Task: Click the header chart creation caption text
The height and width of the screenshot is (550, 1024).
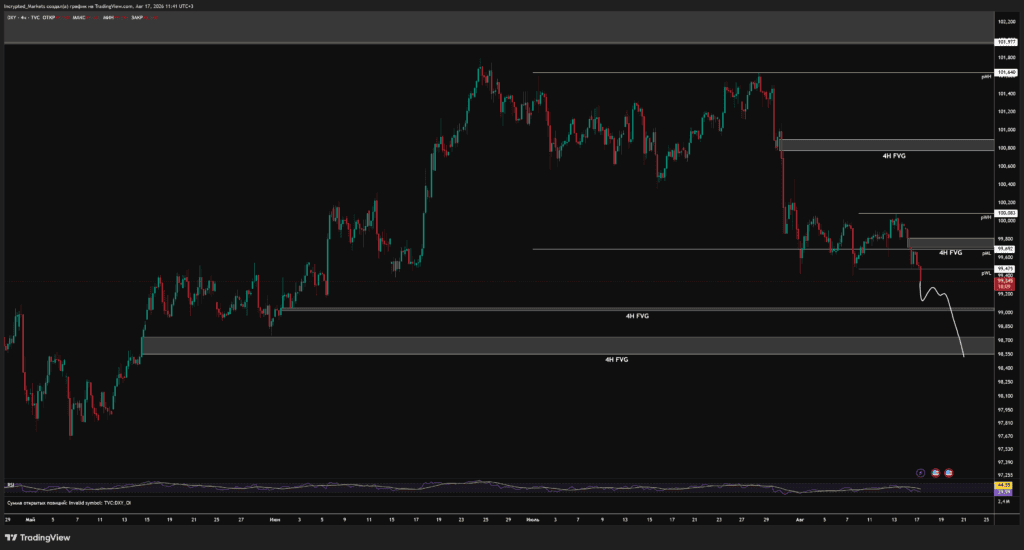Action: coord(99,6)
